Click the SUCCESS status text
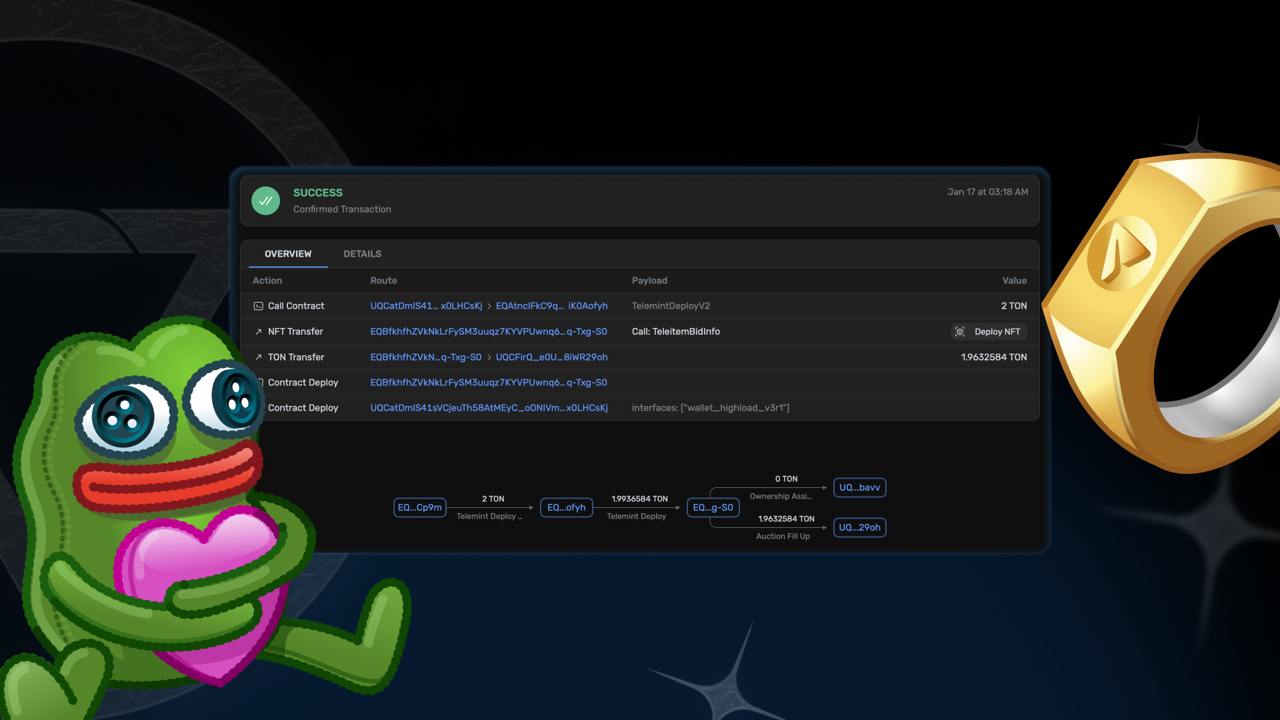Image resolution: width=1280 pixels, height=720 pixels. [318, 192]
